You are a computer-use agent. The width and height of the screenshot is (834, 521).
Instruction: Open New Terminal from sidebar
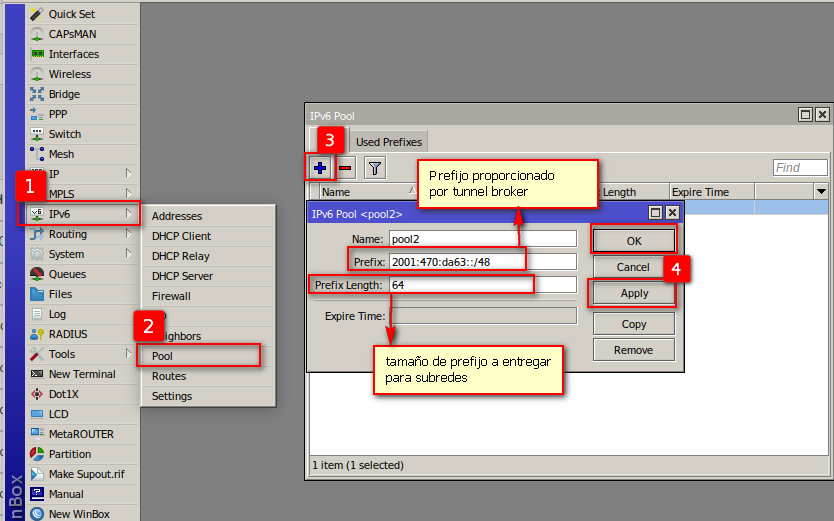click(81, 374)
